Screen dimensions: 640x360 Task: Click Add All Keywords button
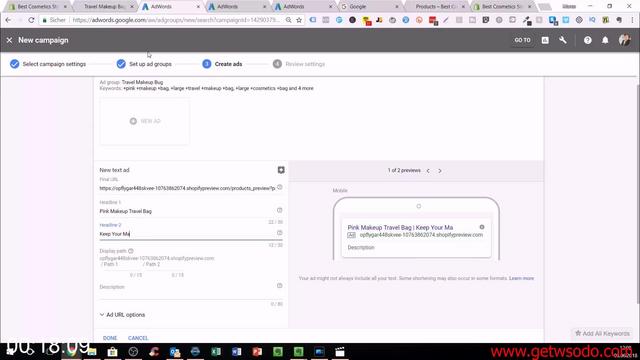(602, 333)
